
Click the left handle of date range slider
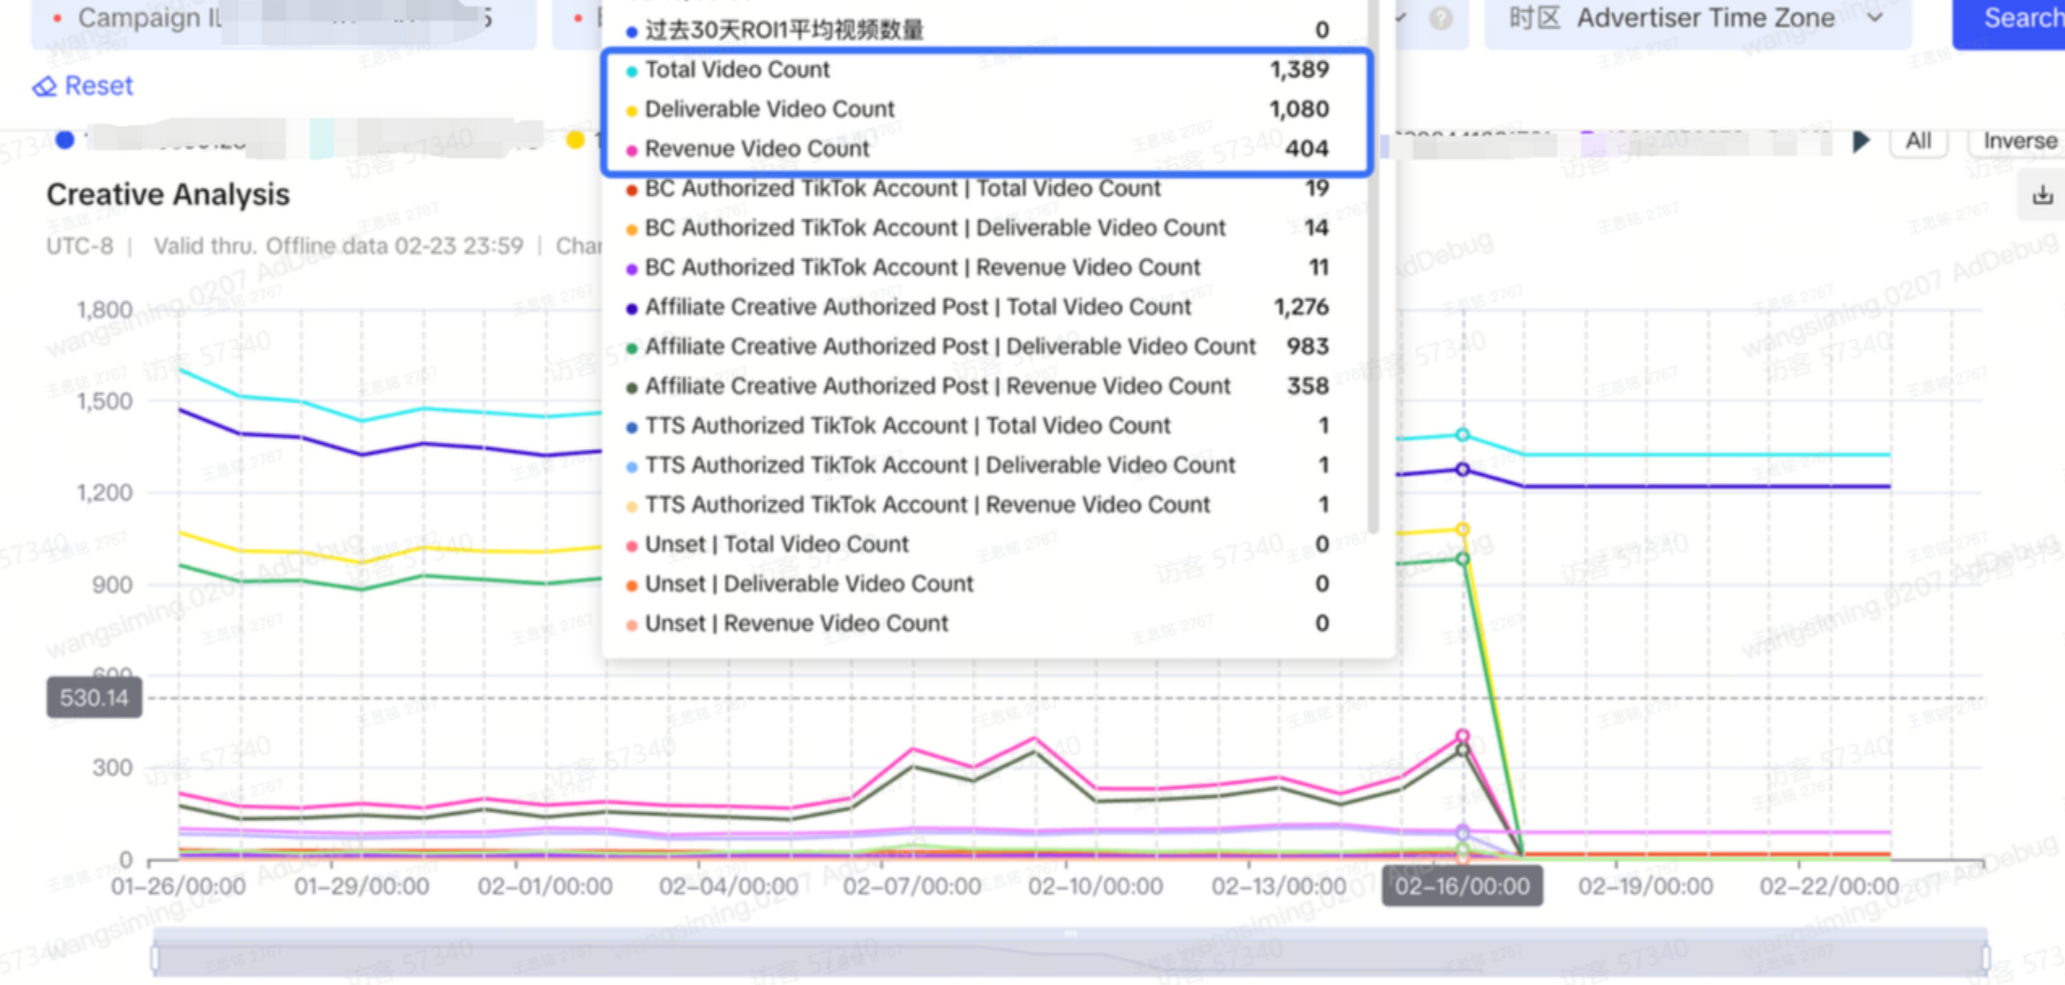point(155,958)
